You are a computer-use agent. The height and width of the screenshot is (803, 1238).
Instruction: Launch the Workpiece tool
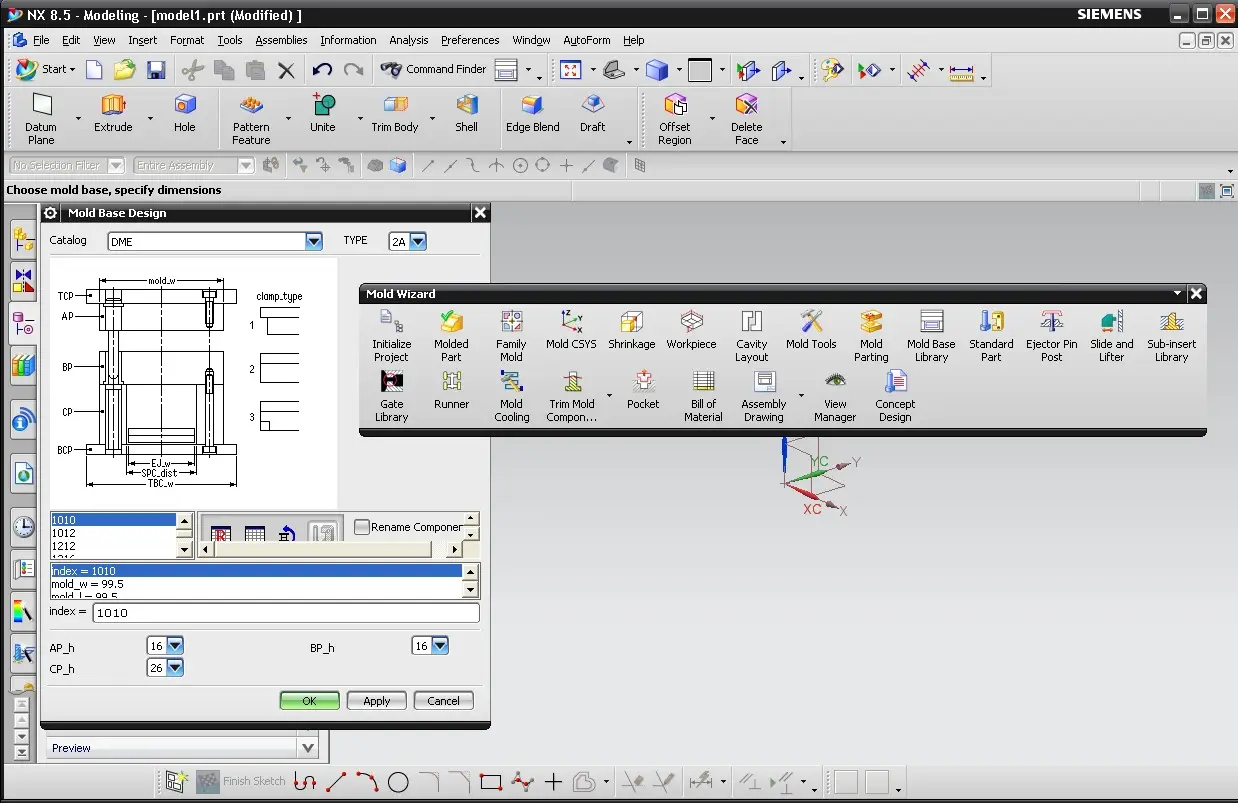tap(691, 329)
